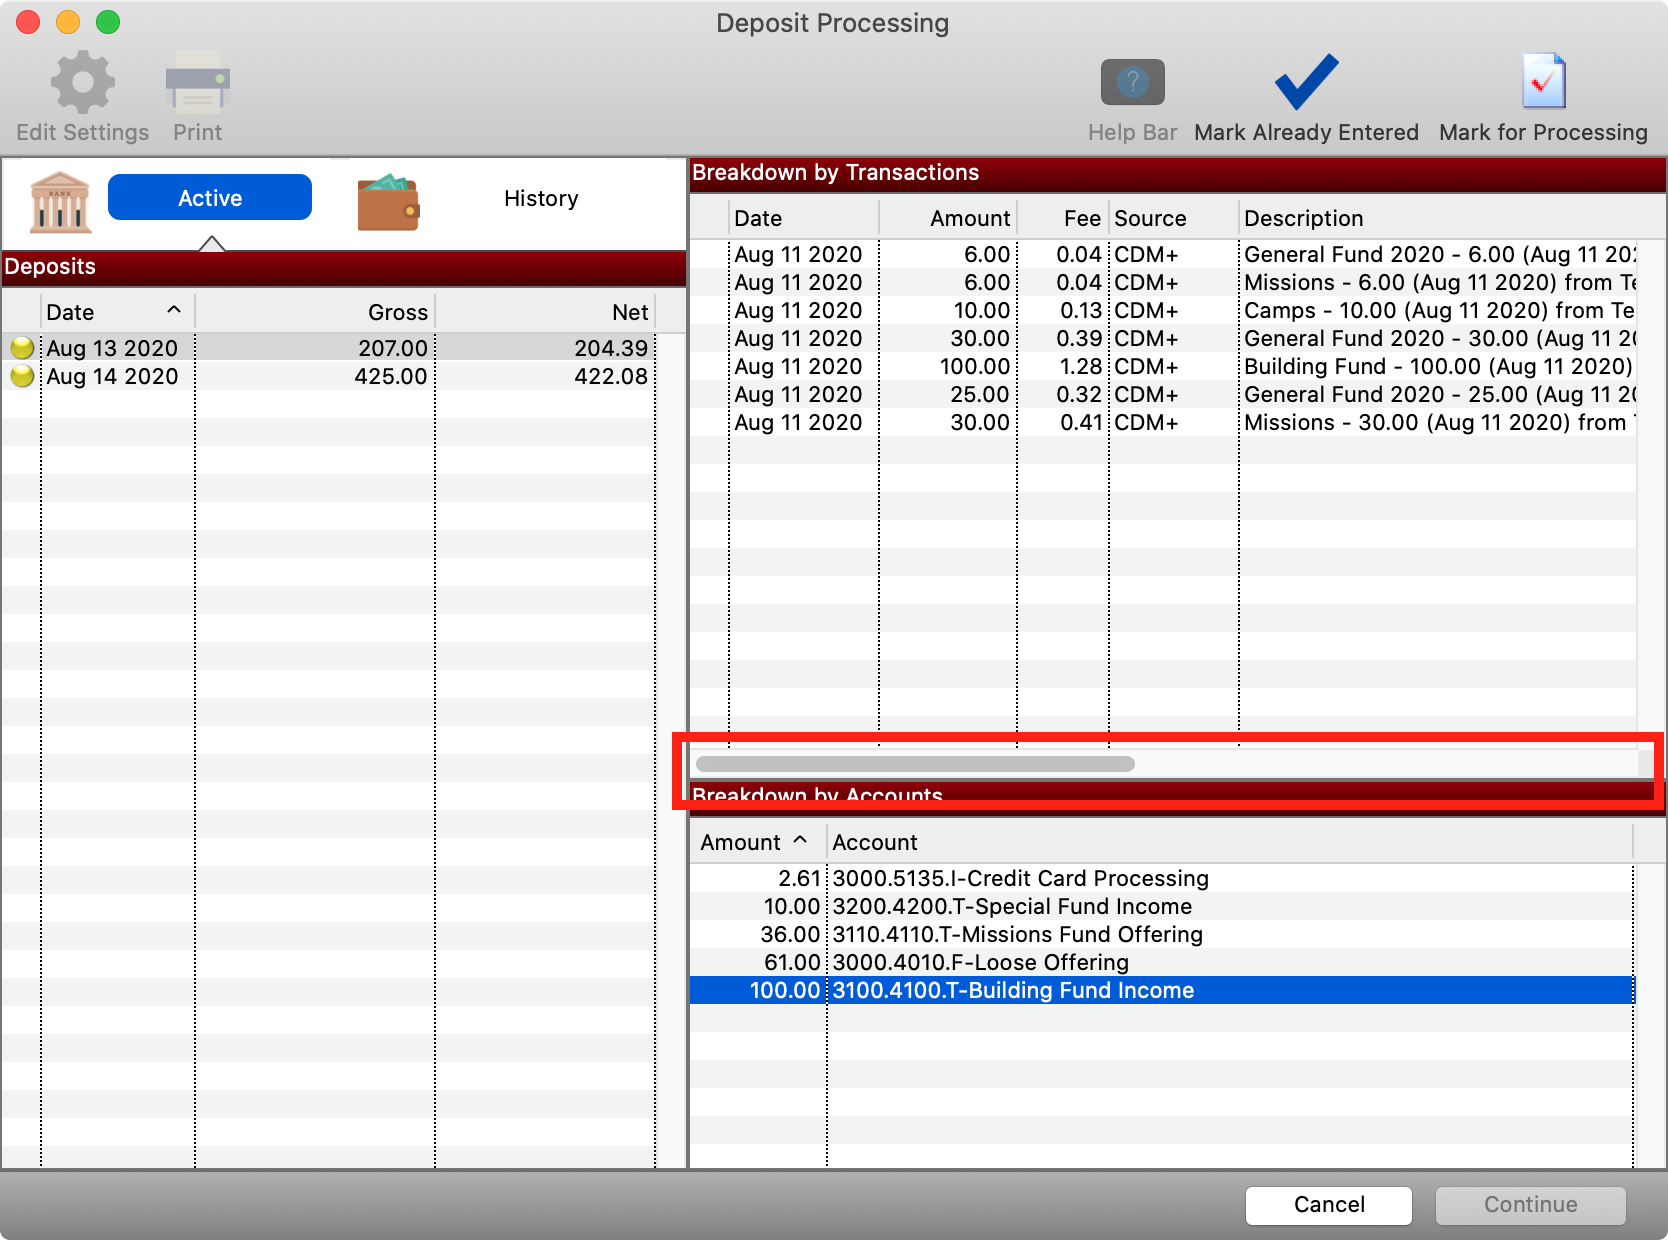Click Mark for Processing icon

pos(1542,83)
